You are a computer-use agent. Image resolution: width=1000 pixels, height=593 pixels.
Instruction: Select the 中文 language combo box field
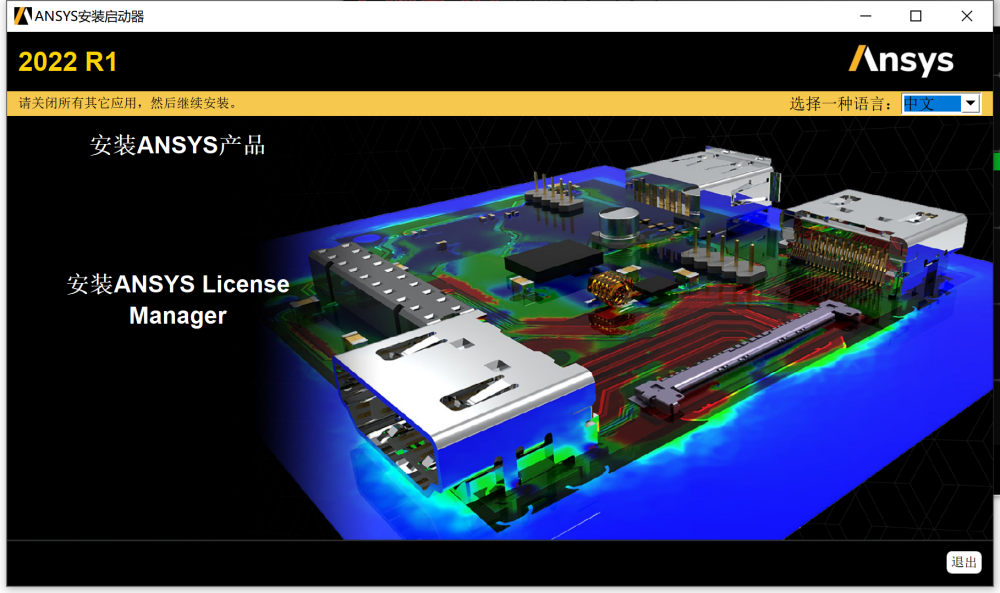pos(940,103)
